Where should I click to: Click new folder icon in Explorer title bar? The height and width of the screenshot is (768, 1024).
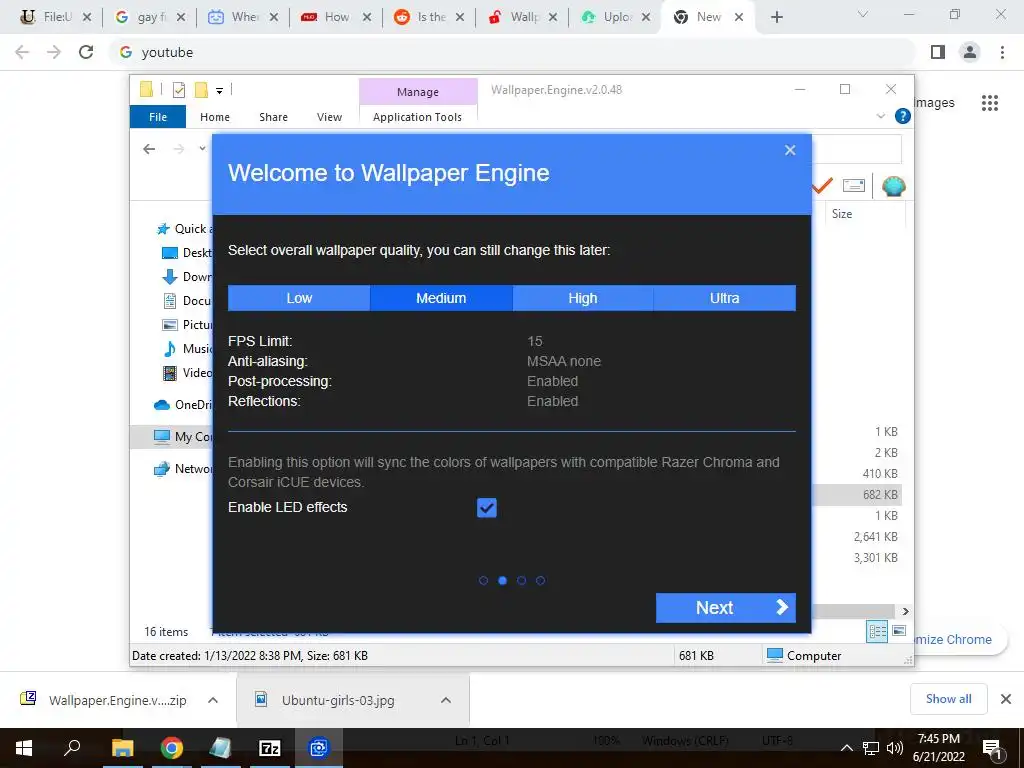click(x=201, y=90)
